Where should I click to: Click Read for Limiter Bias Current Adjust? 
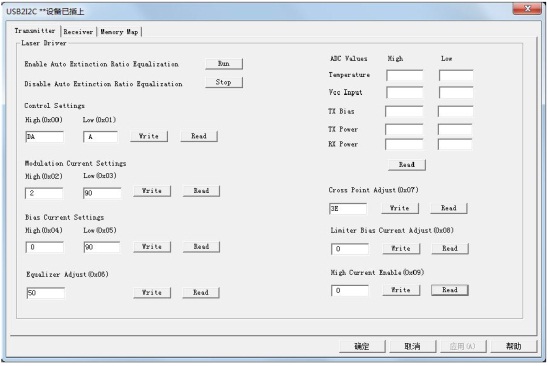pos(450,249)
